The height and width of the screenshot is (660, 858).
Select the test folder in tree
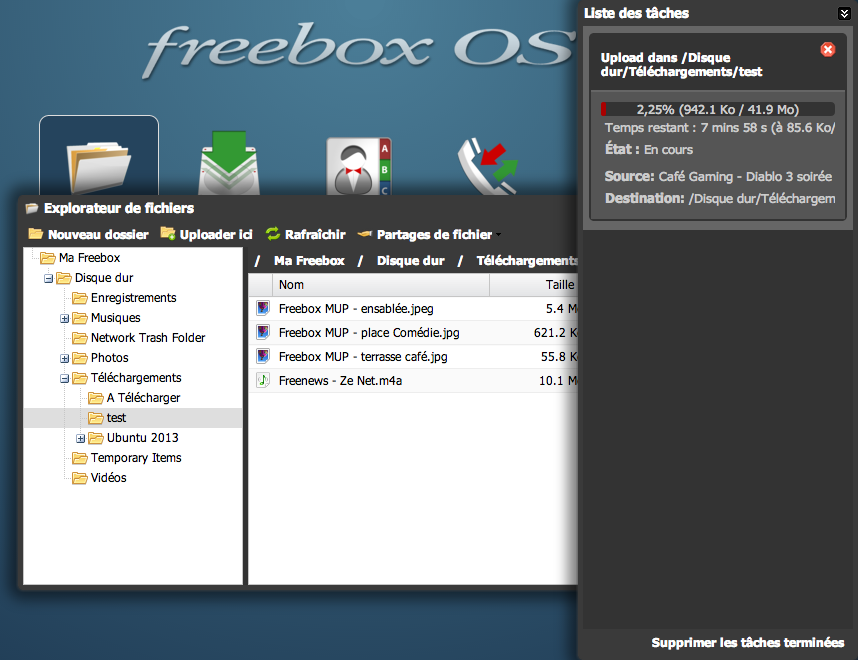(133, 418)
